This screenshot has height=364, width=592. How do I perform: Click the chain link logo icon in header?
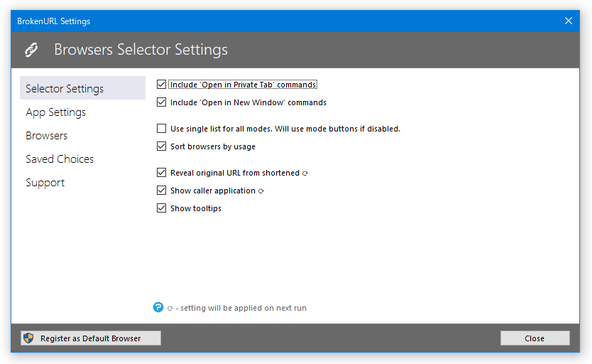tap(31, 50)
